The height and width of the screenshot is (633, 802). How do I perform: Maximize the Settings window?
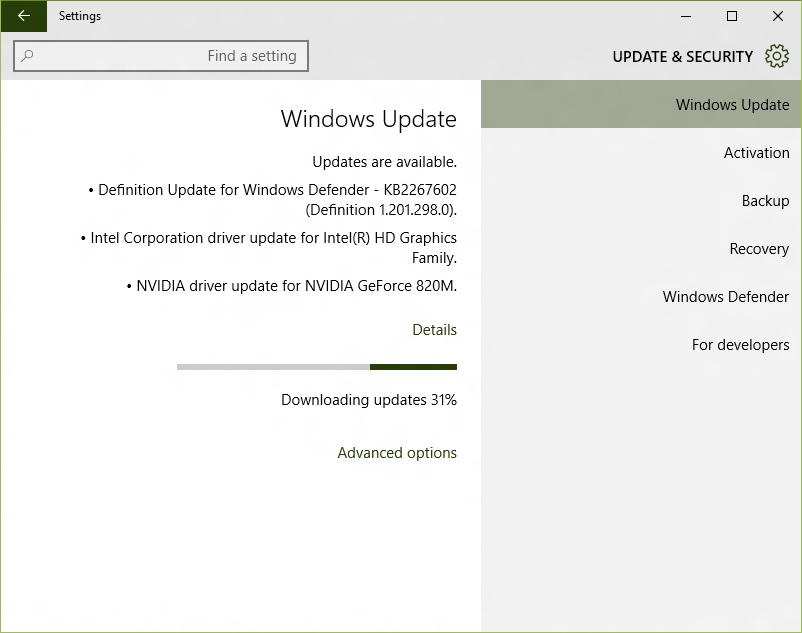(x=732, y=16)
